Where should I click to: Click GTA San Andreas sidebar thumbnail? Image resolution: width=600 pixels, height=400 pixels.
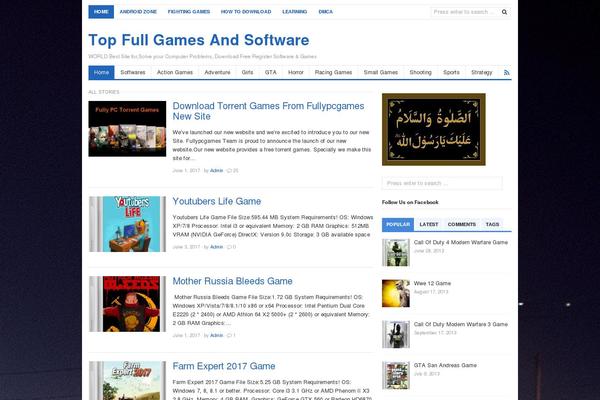pyautogui.click(x=396, y=376)
